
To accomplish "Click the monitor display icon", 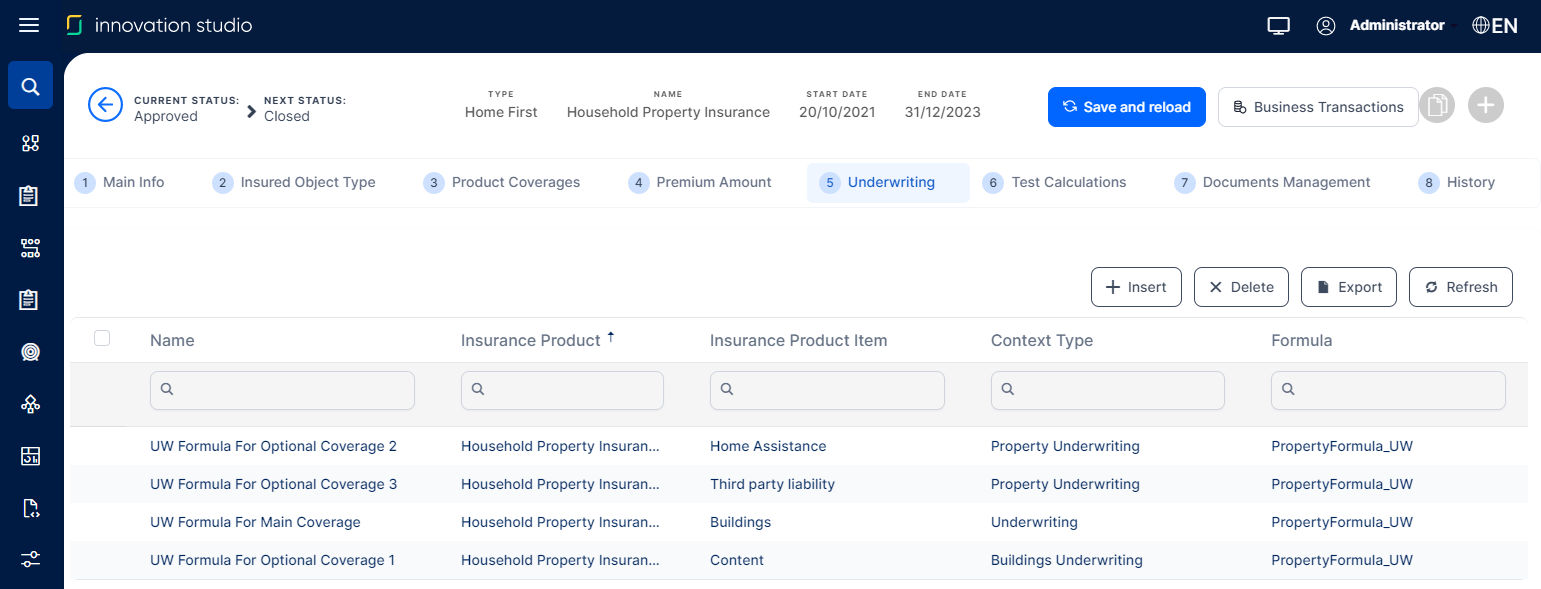I will point(1278,26).
